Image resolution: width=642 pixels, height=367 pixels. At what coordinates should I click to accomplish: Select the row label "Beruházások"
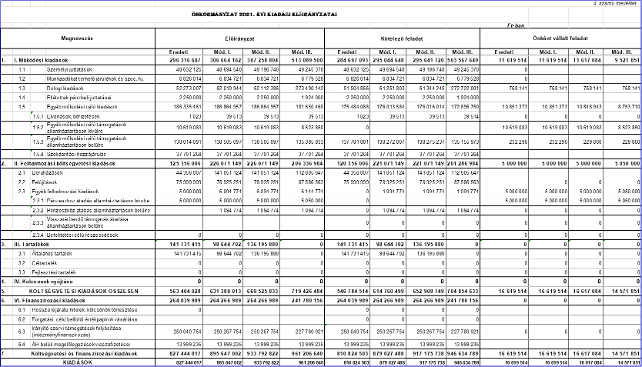48,173
